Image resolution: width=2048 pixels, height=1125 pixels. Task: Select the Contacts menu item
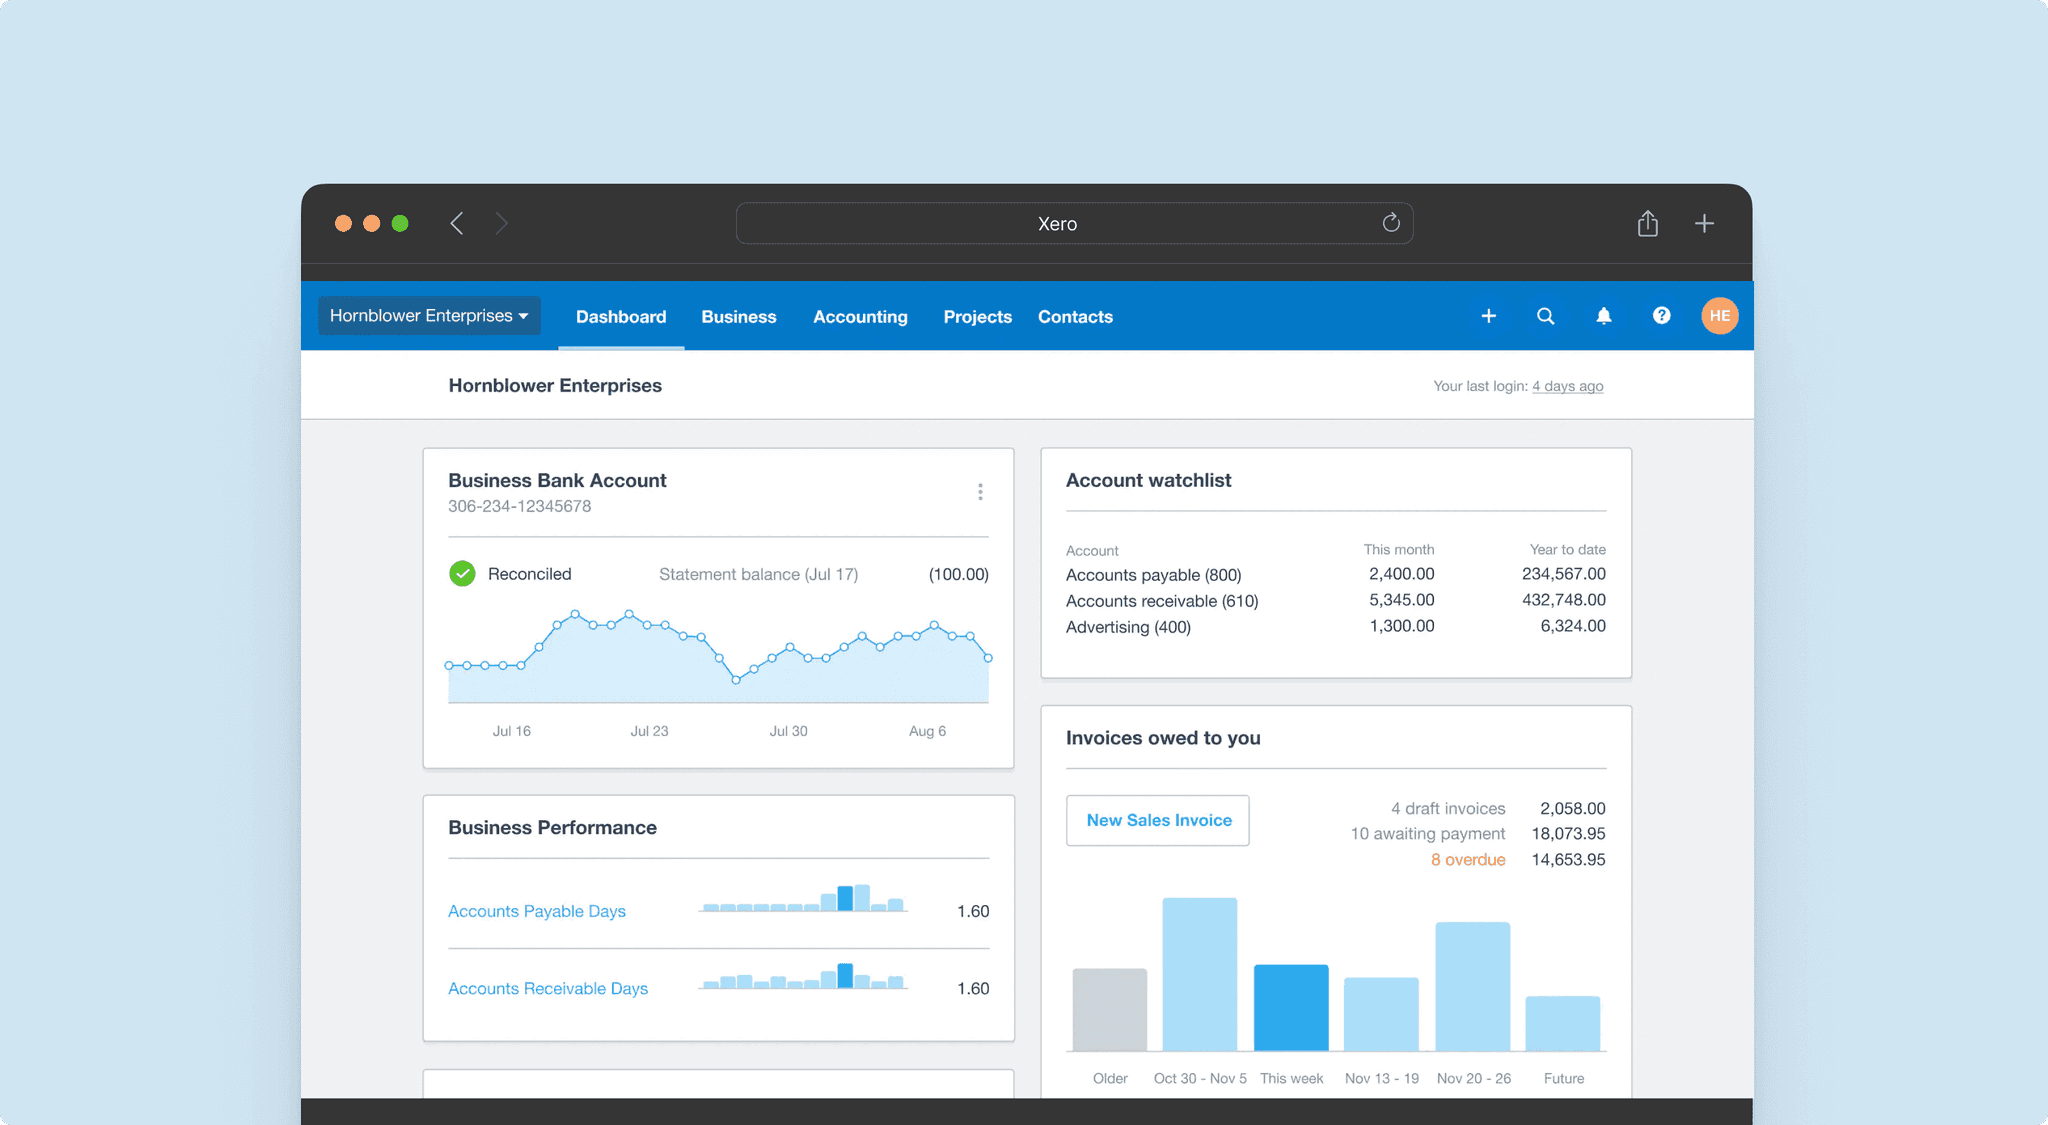(x=1074, y=316)
